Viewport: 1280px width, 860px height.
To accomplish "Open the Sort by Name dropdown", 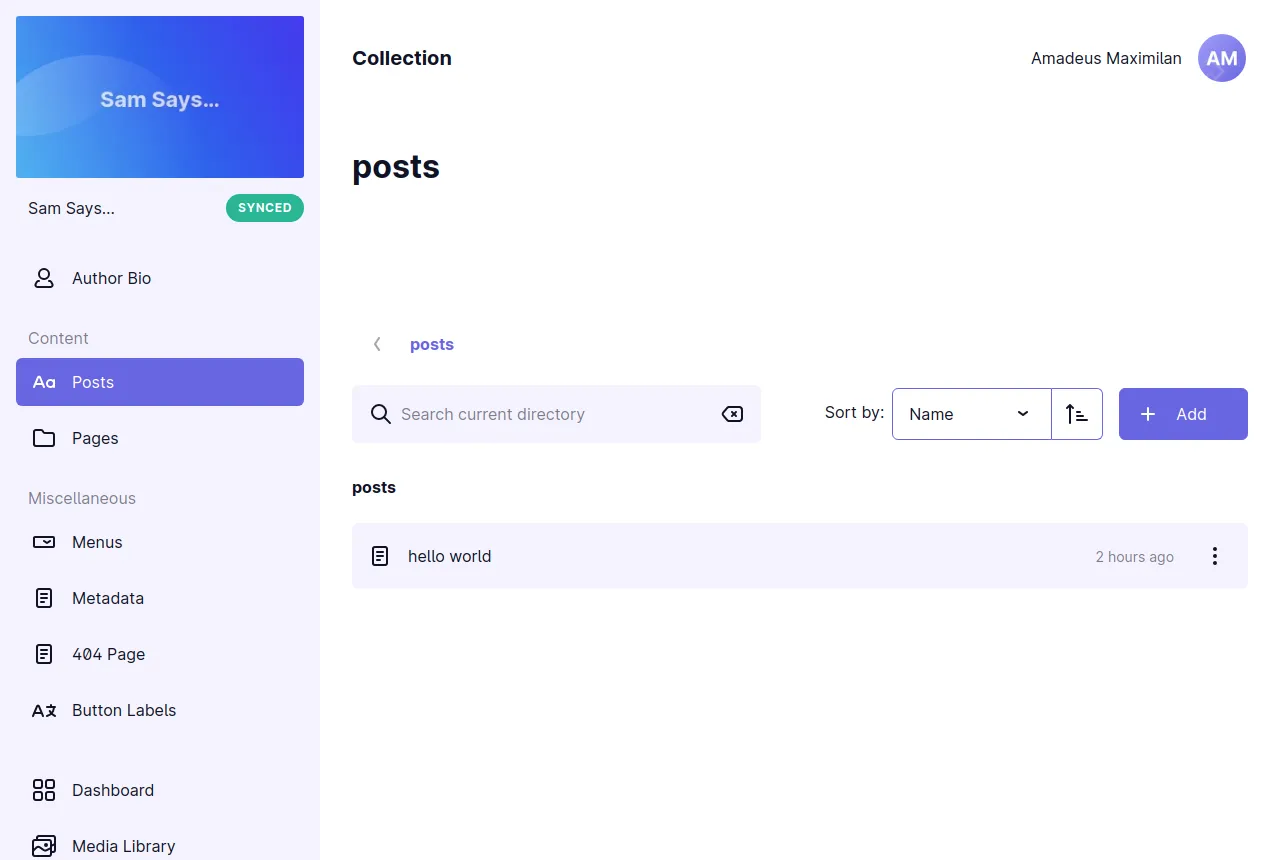I will click(970, 413).
